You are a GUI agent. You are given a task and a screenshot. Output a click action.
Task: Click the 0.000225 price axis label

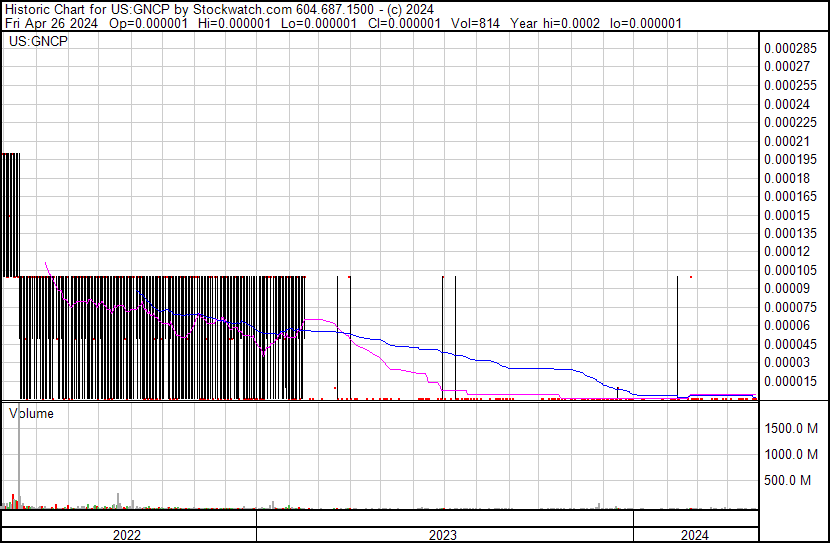coord(790,122)
